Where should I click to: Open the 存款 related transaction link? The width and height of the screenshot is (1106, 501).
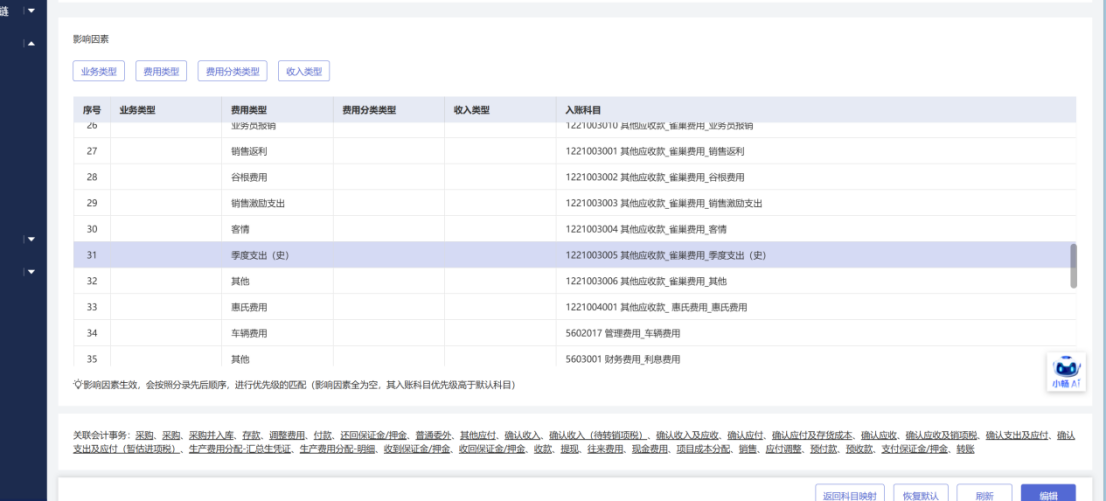point(251,435)
